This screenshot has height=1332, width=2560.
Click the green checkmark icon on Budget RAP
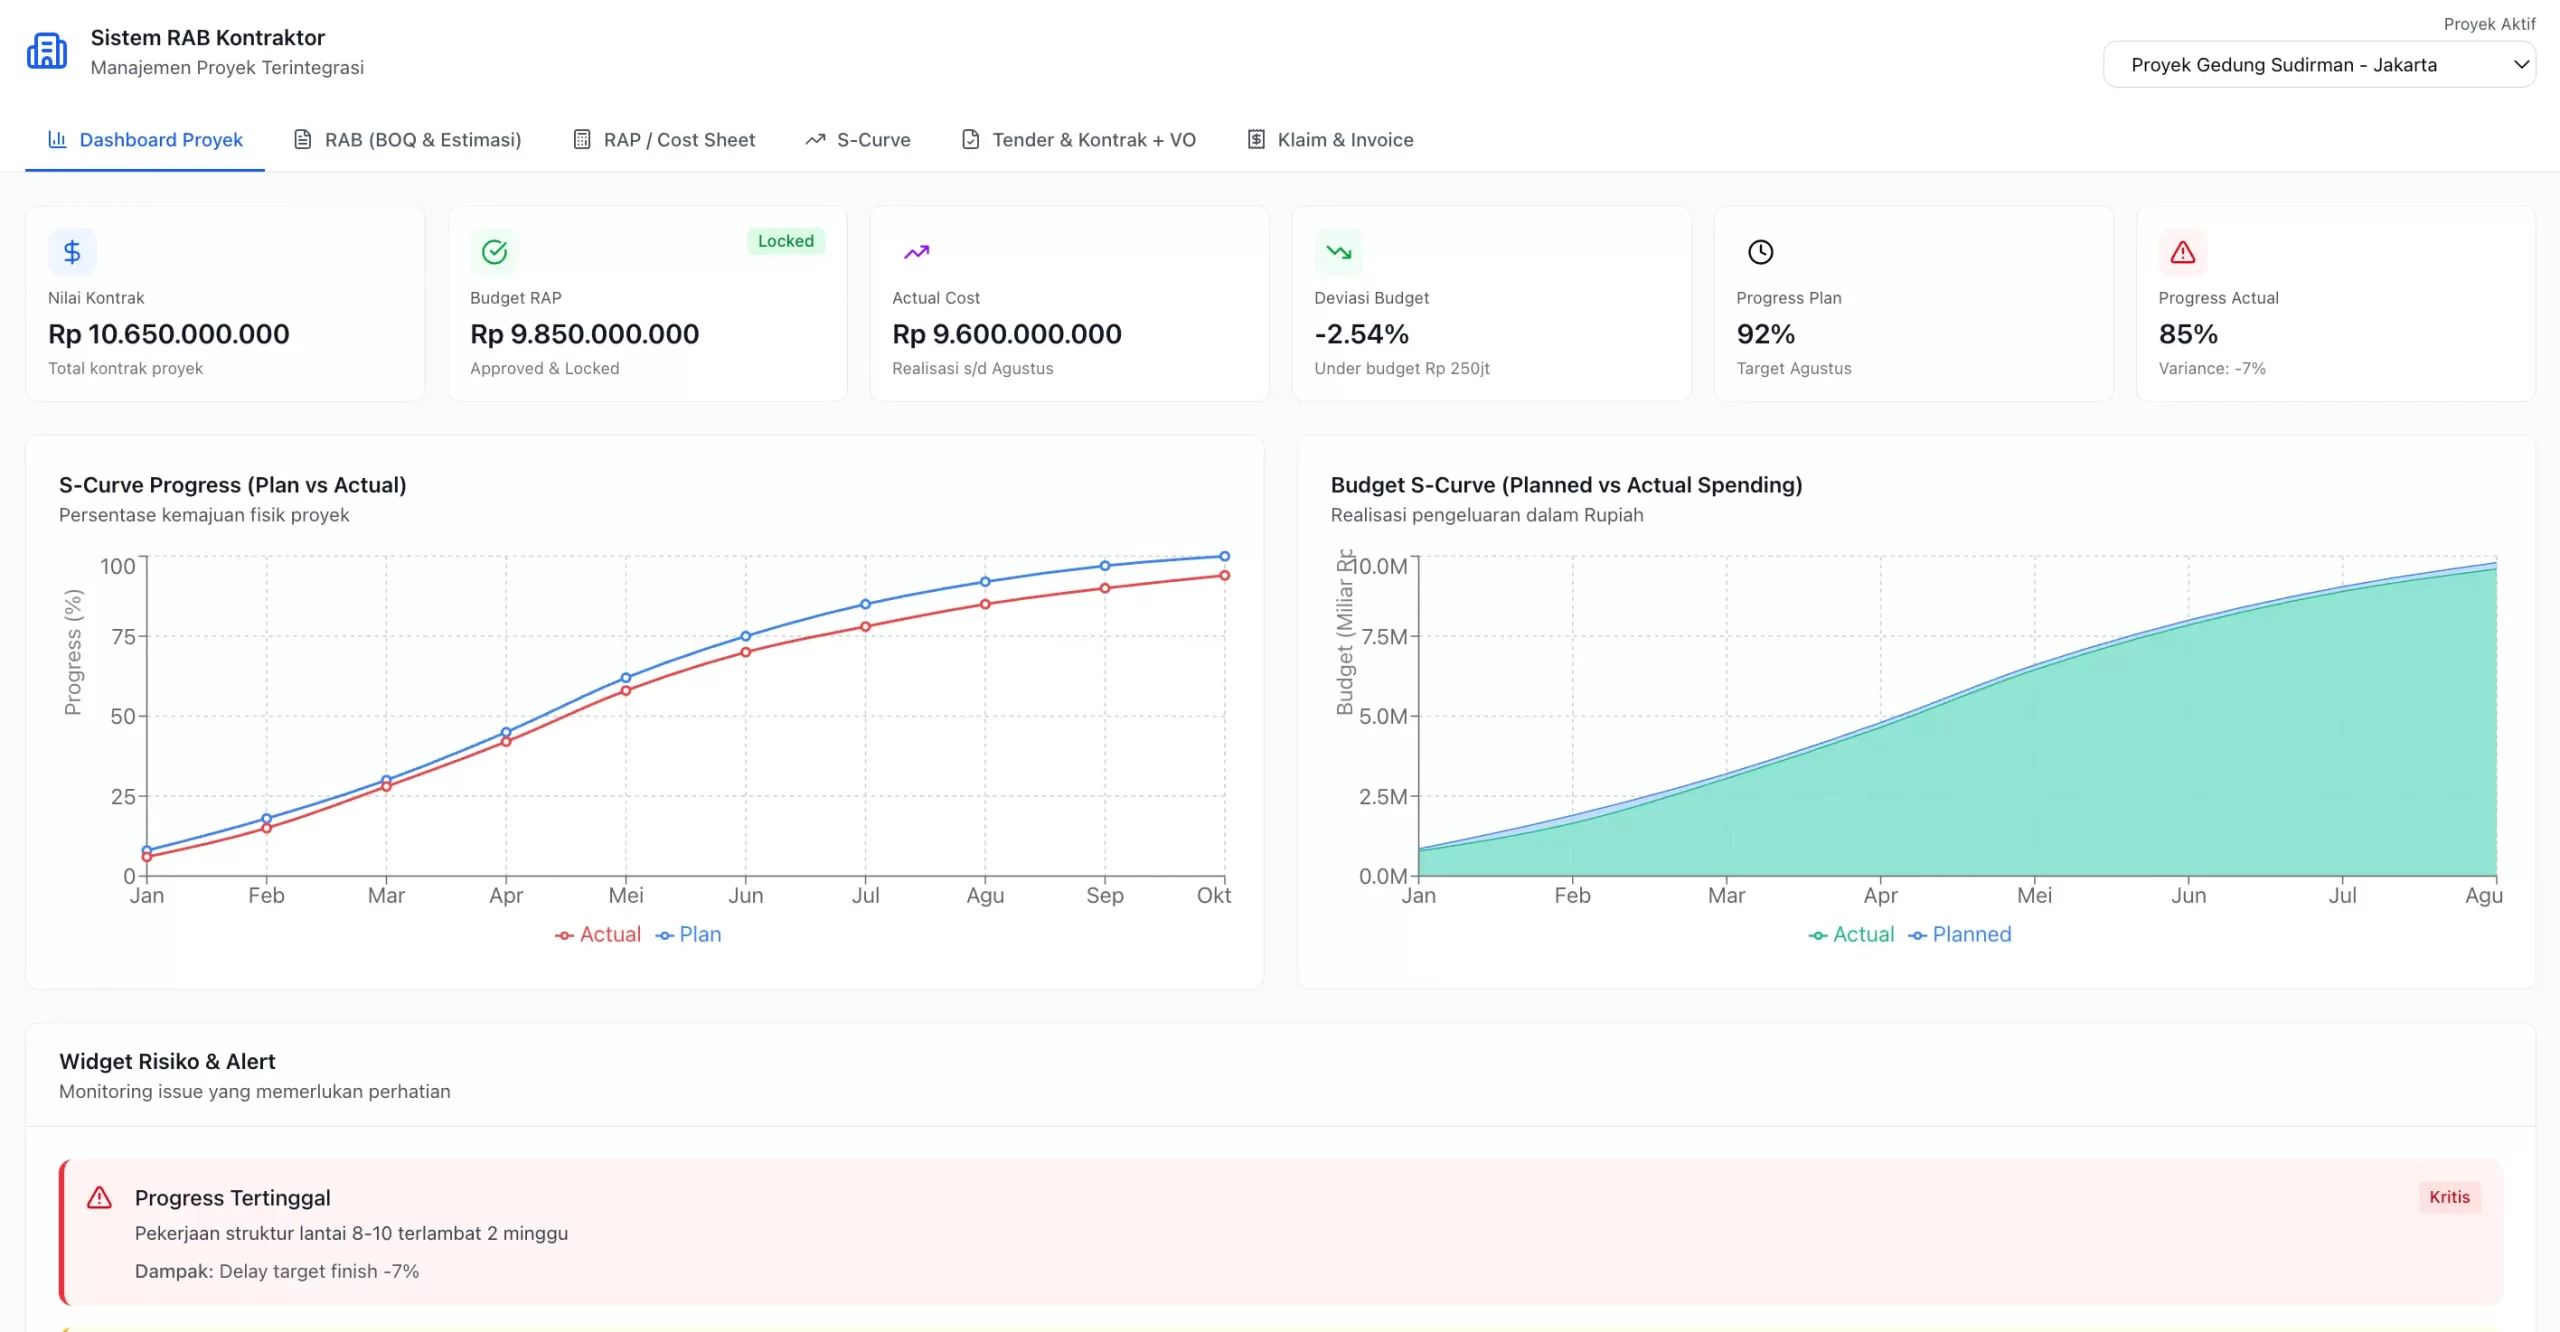point(494,252)
